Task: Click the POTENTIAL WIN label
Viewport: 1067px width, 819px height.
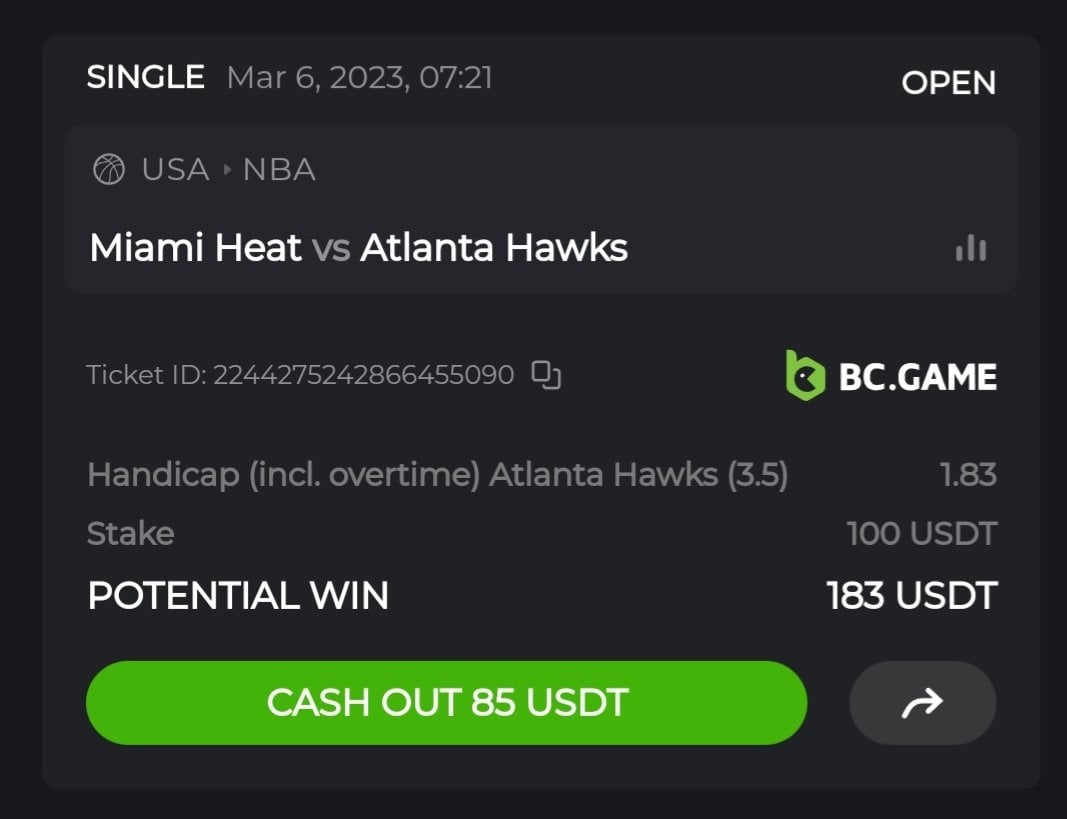Action: (238, 596)
